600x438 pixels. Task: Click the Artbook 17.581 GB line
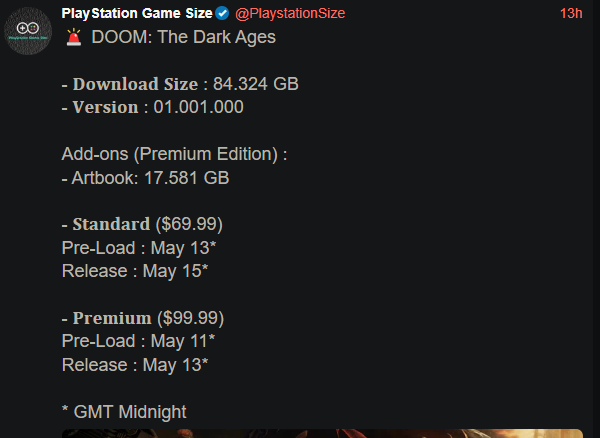[x=145, y=178]
